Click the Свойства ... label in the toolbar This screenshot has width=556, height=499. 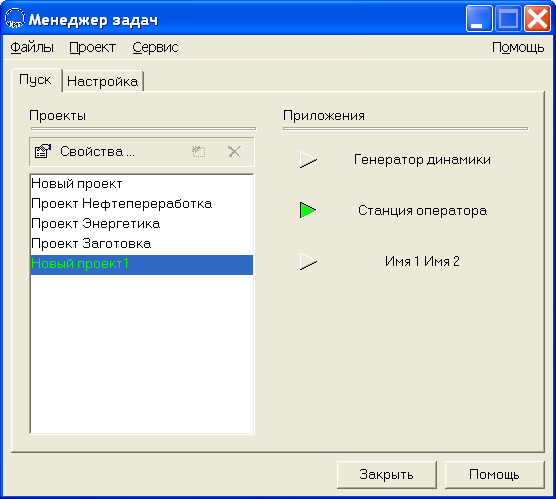pos(98,151)
